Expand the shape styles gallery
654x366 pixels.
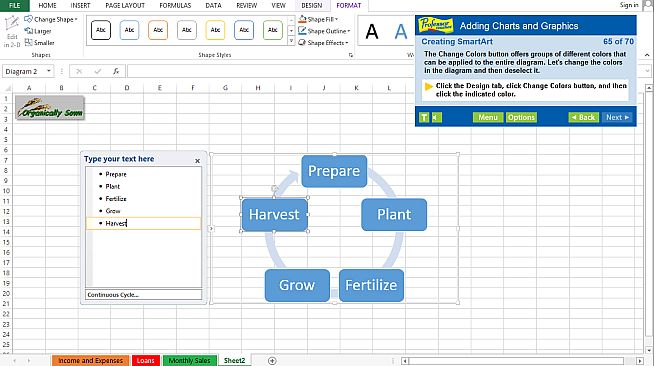(291, 41)
